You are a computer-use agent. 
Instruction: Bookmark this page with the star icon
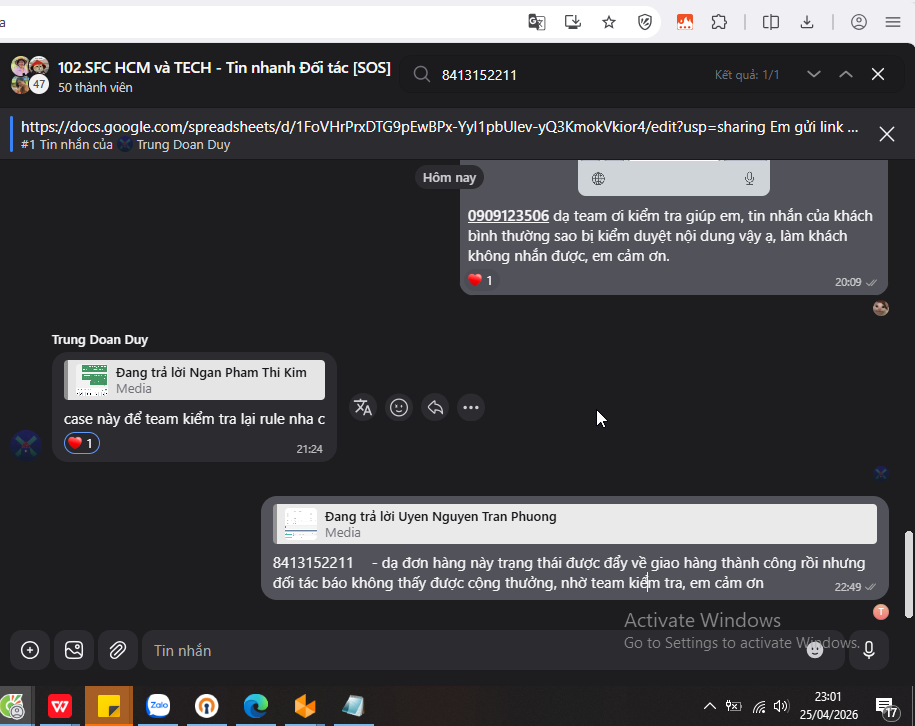pyautogui.click(x=609, y=22)
